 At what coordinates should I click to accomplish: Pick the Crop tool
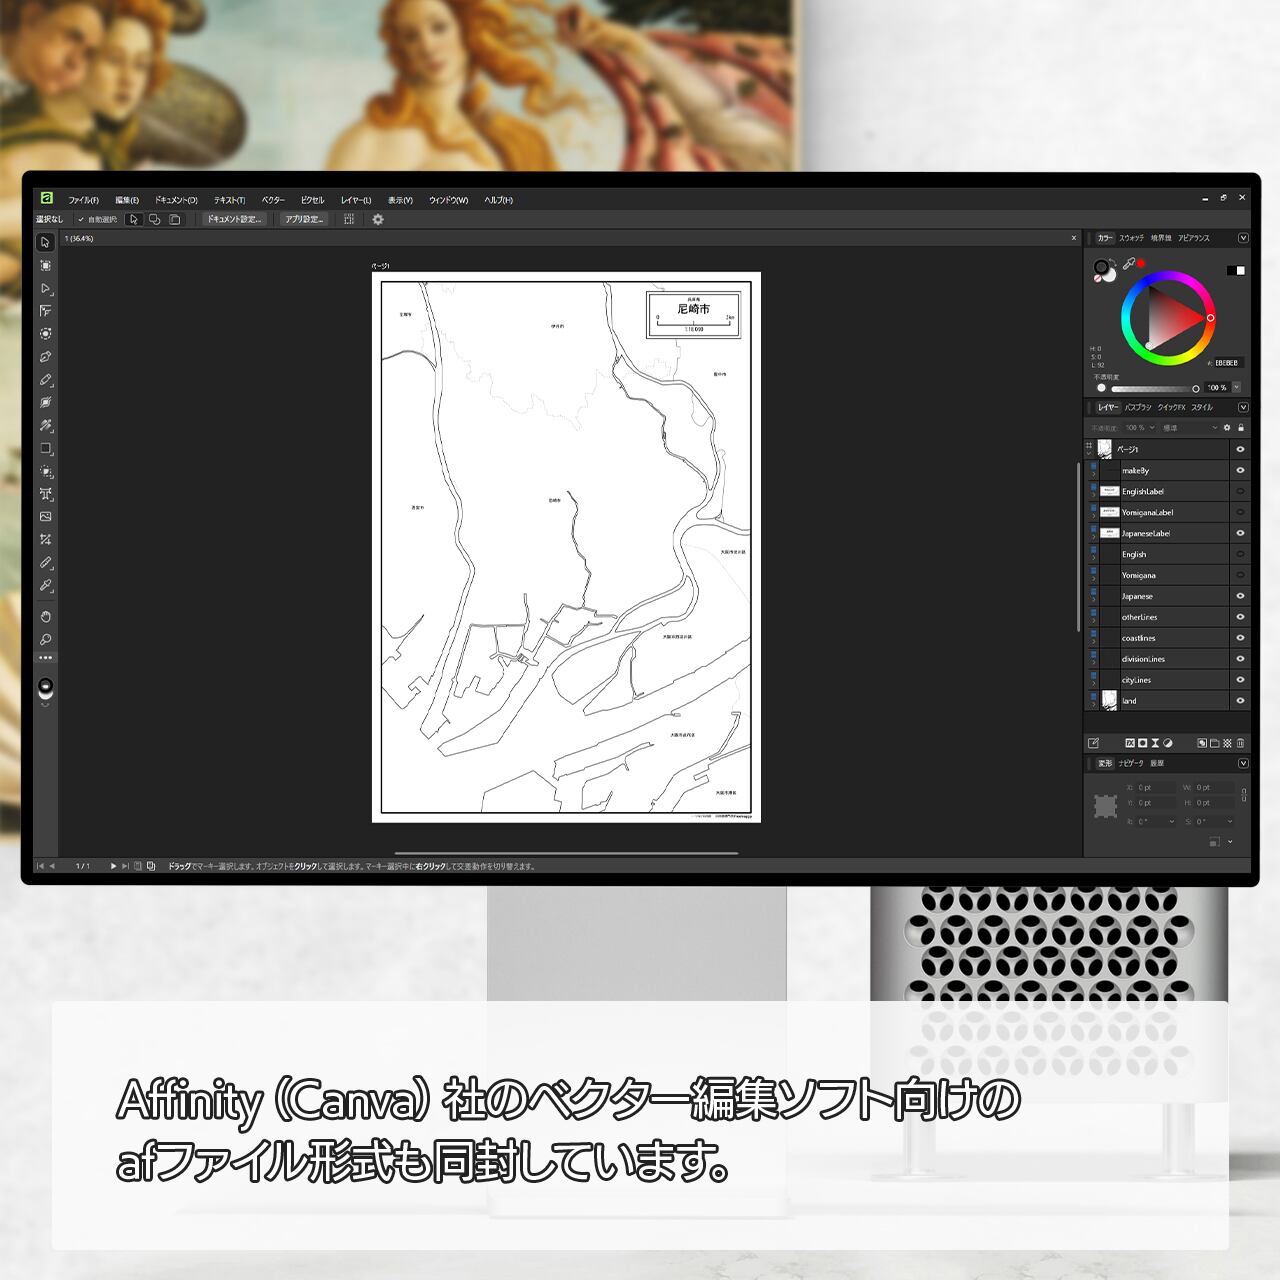click(x=45, y=540)
